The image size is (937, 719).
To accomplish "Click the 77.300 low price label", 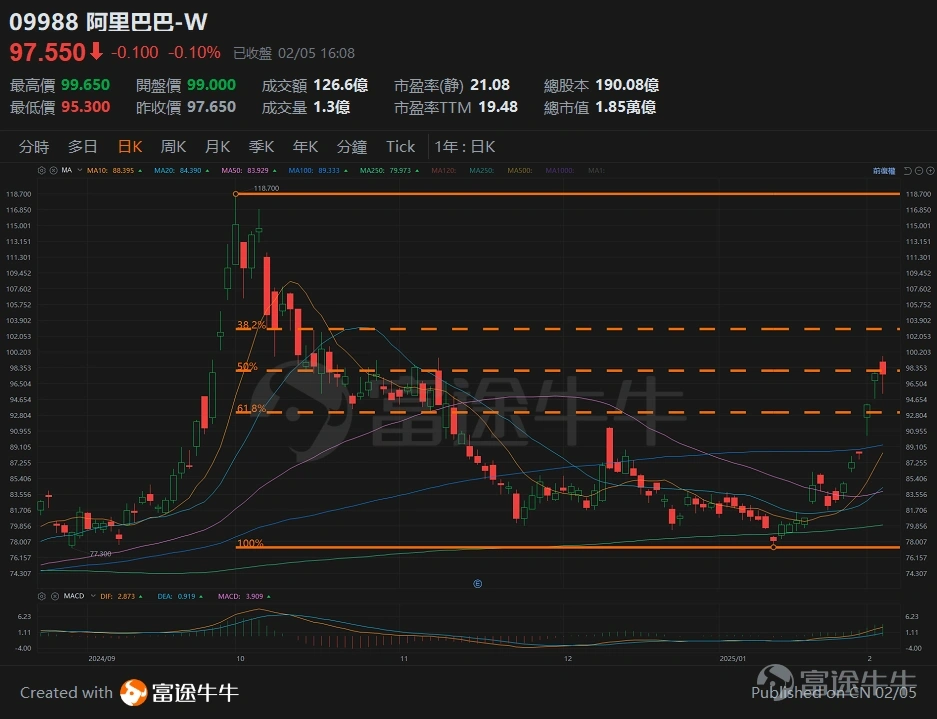I will pyautogui.click(x=100, y=554).
